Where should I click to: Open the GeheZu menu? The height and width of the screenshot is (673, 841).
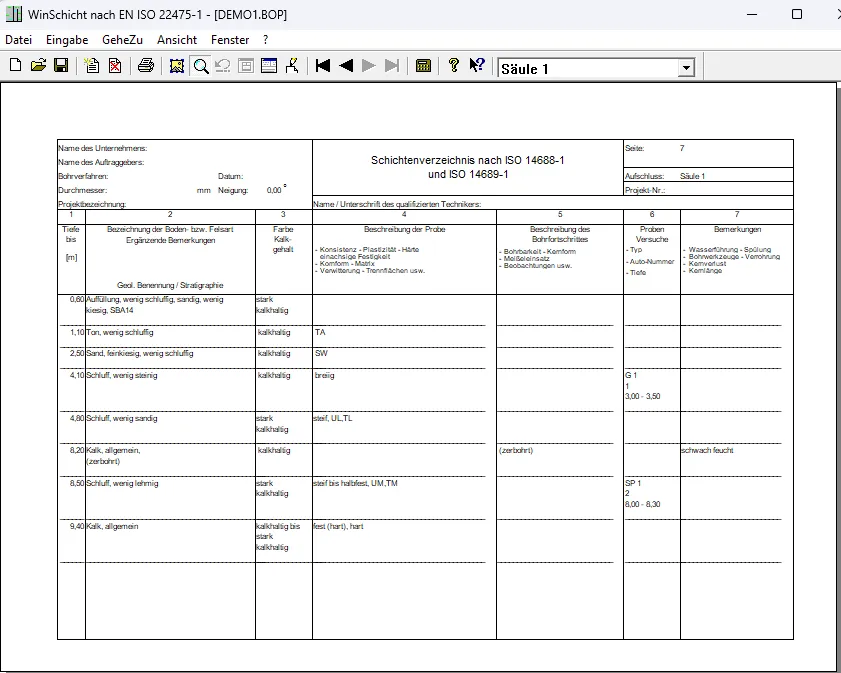(122, 40)
